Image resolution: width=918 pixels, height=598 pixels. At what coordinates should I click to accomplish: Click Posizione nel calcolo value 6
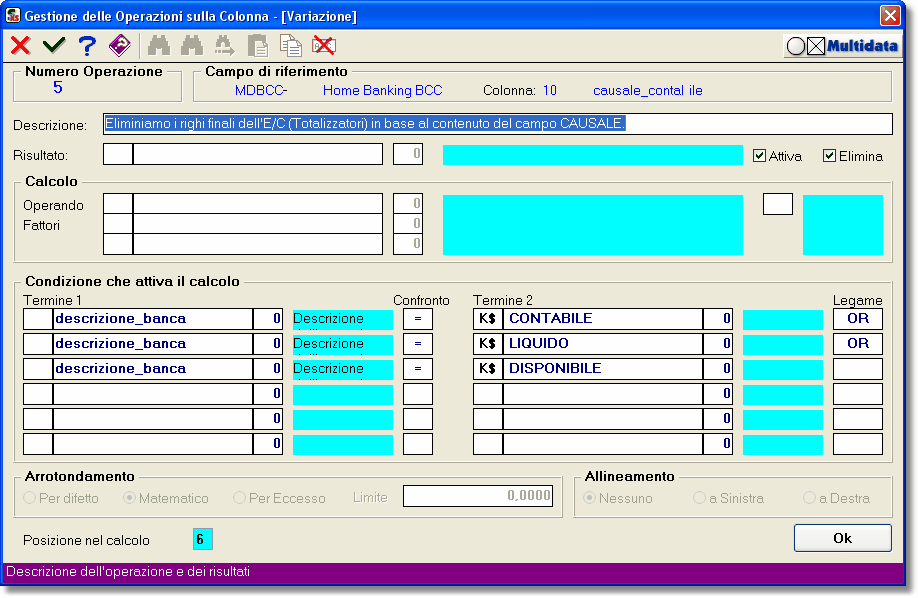point(203,539)
